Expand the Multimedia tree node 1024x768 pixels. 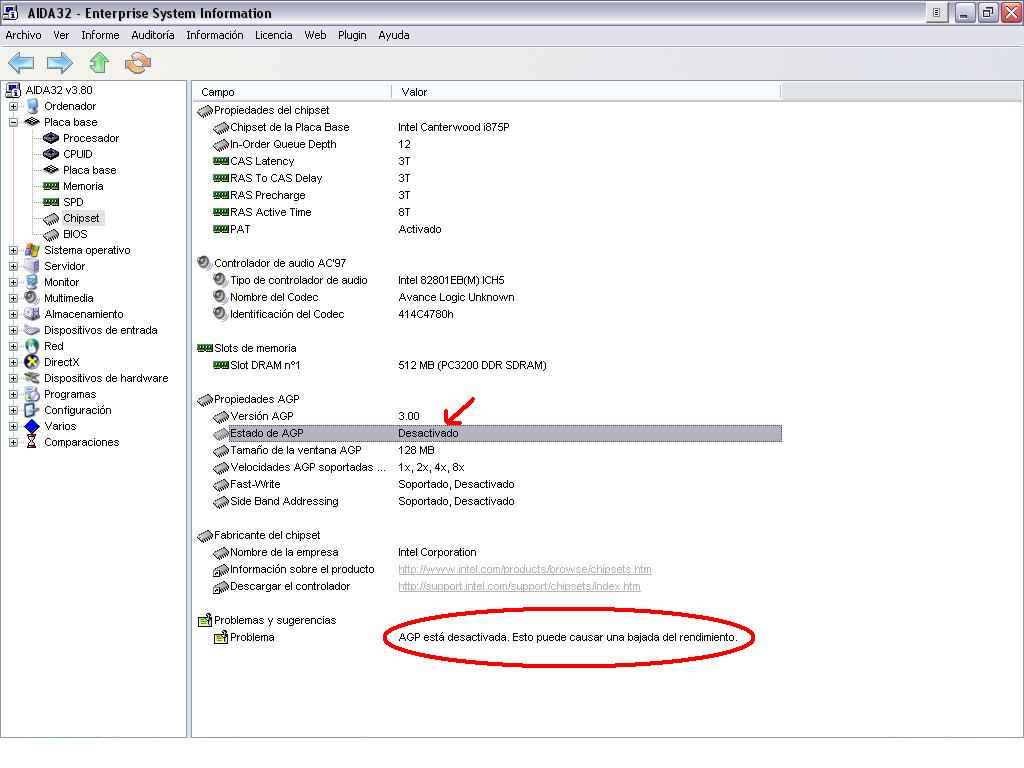(13, 298)
